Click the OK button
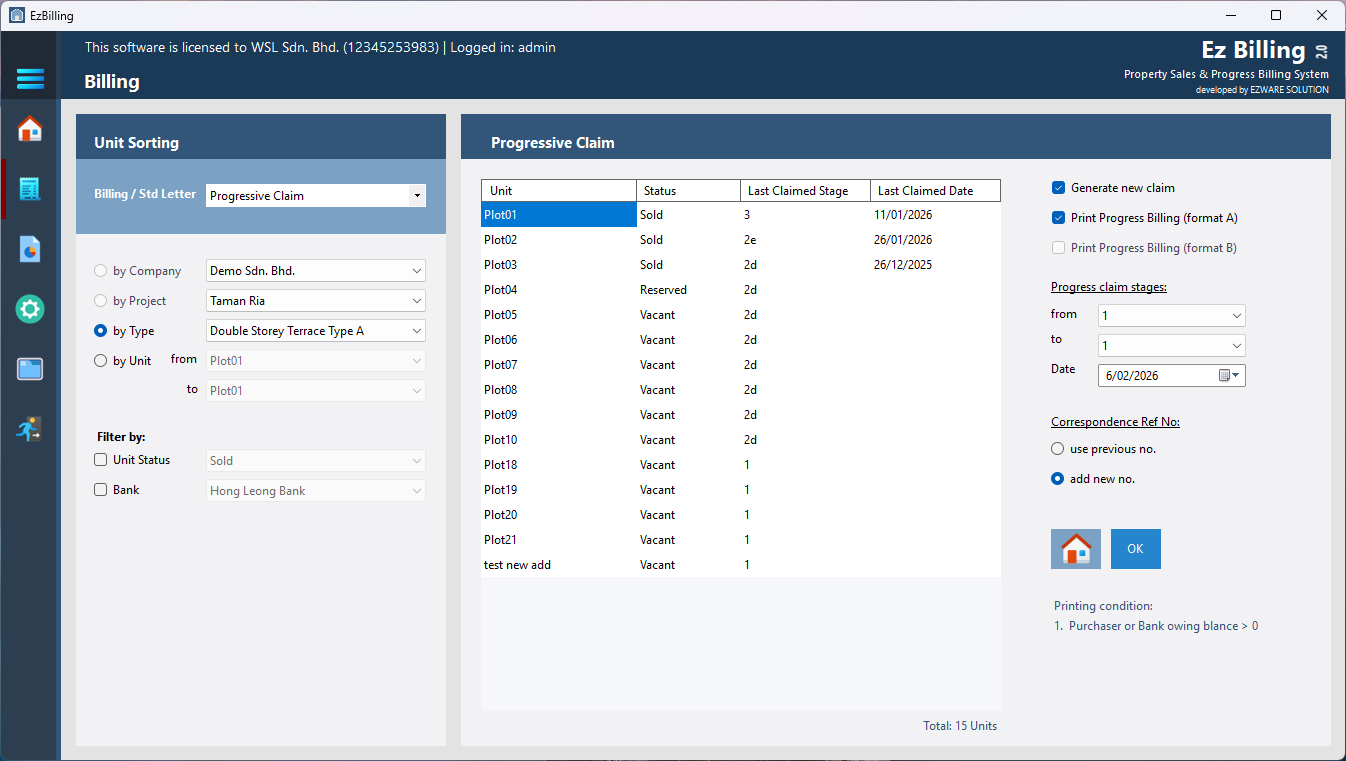Screen dimensions: 1346x761 click(x=1136, y=549)
